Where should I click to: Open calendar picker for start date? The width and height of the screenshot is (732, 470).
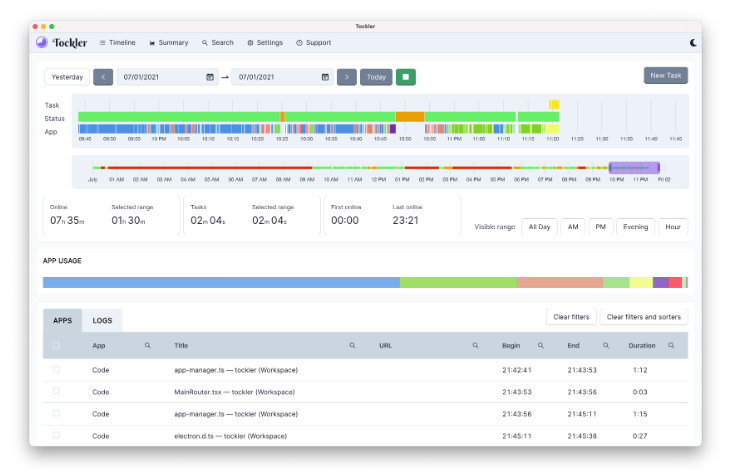click(x=210, y=77)
